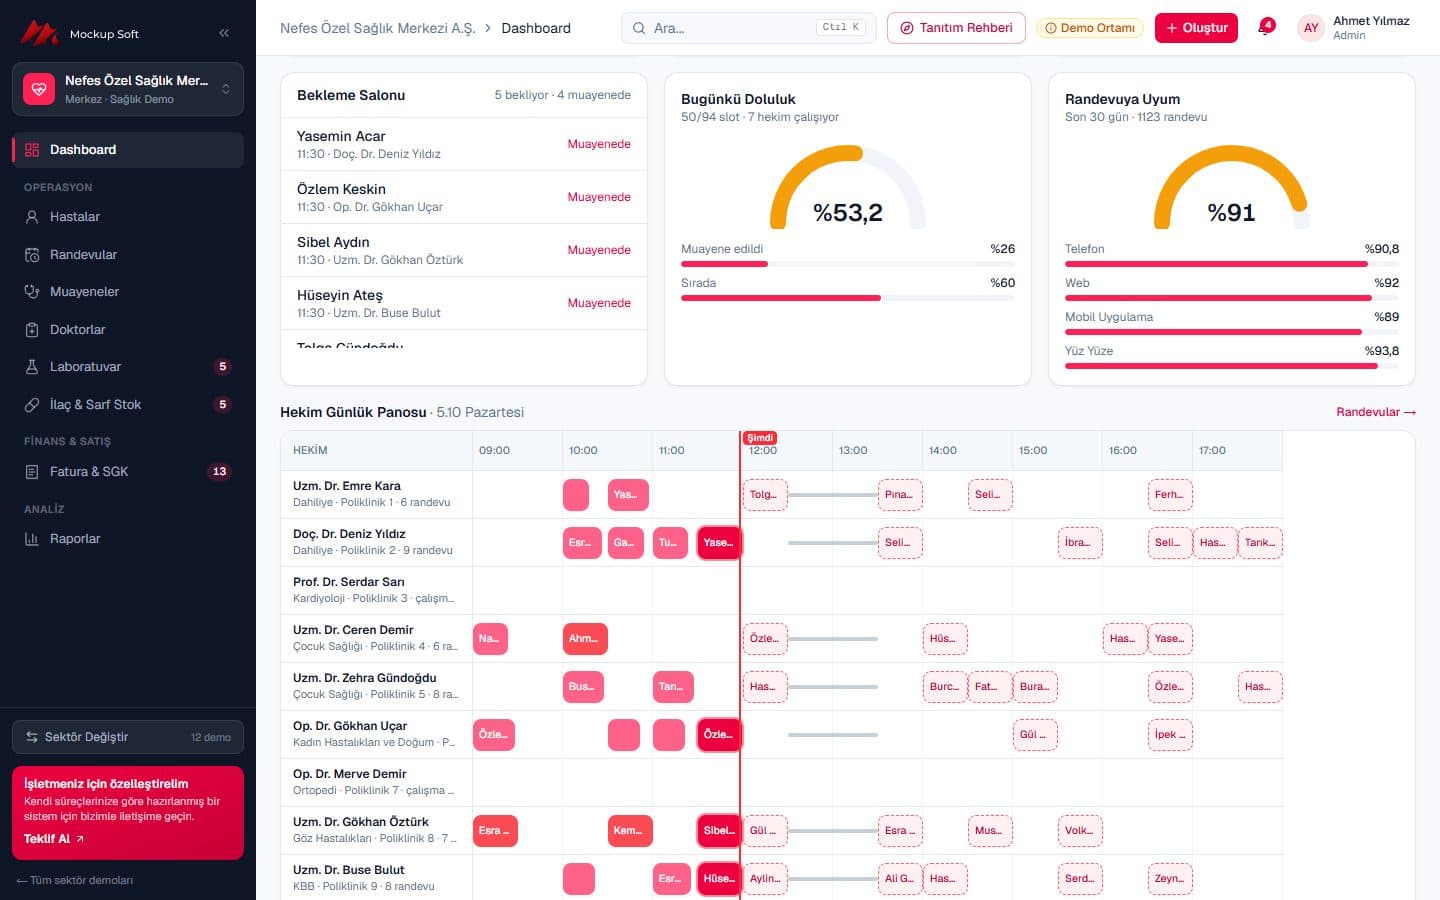This screenshot has height=900, width=1440.
Task: Click Tüm sektör demoları link
Action: pyautogui.click(x=75, y=880)
